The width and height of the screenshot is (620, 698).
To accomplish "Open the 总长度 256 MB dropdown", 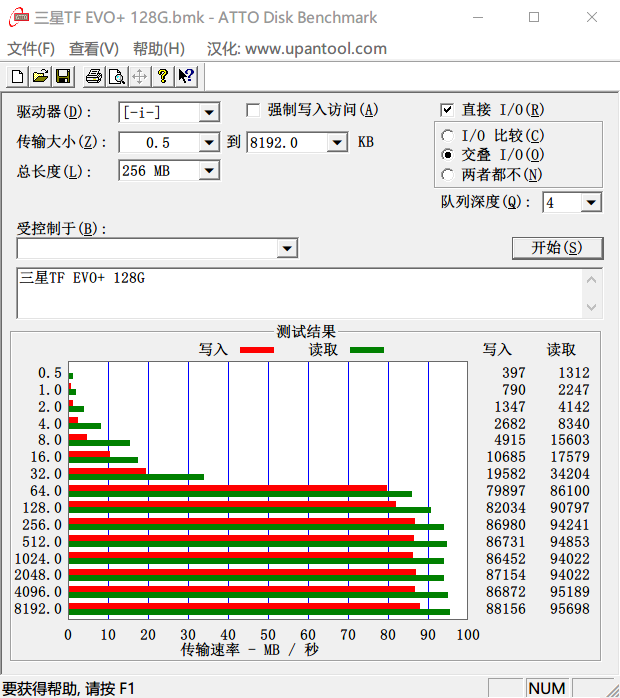I will point(209,171).
